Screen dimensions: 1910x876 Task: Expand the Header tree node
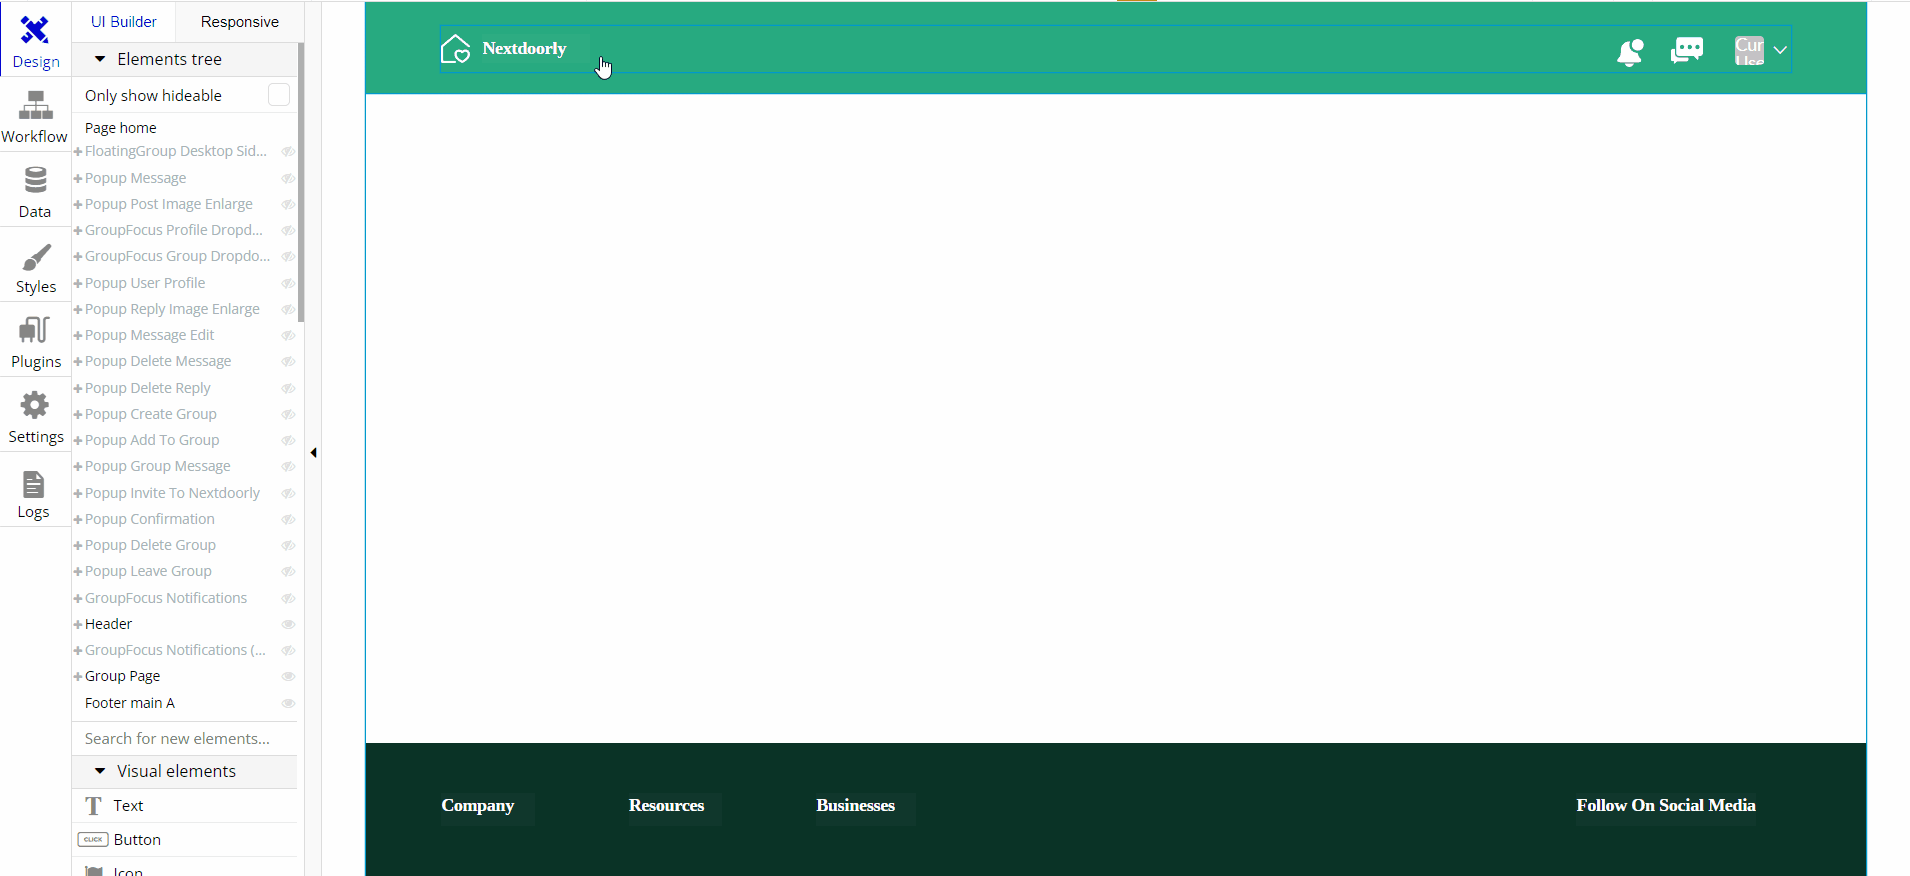click(78, 624)
